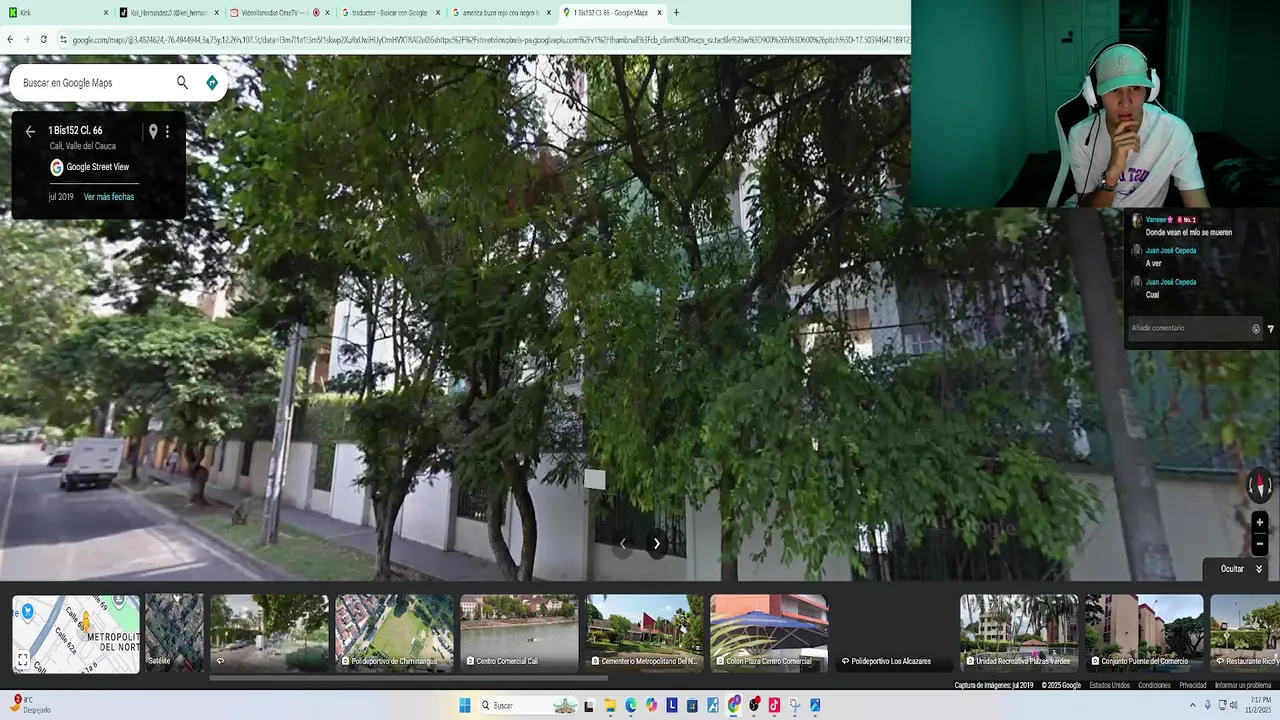The width and height of the screenshot is (1280, 720).
Task: Click the Chrome icon on the taskbar
Action: (x=733, y=705)
